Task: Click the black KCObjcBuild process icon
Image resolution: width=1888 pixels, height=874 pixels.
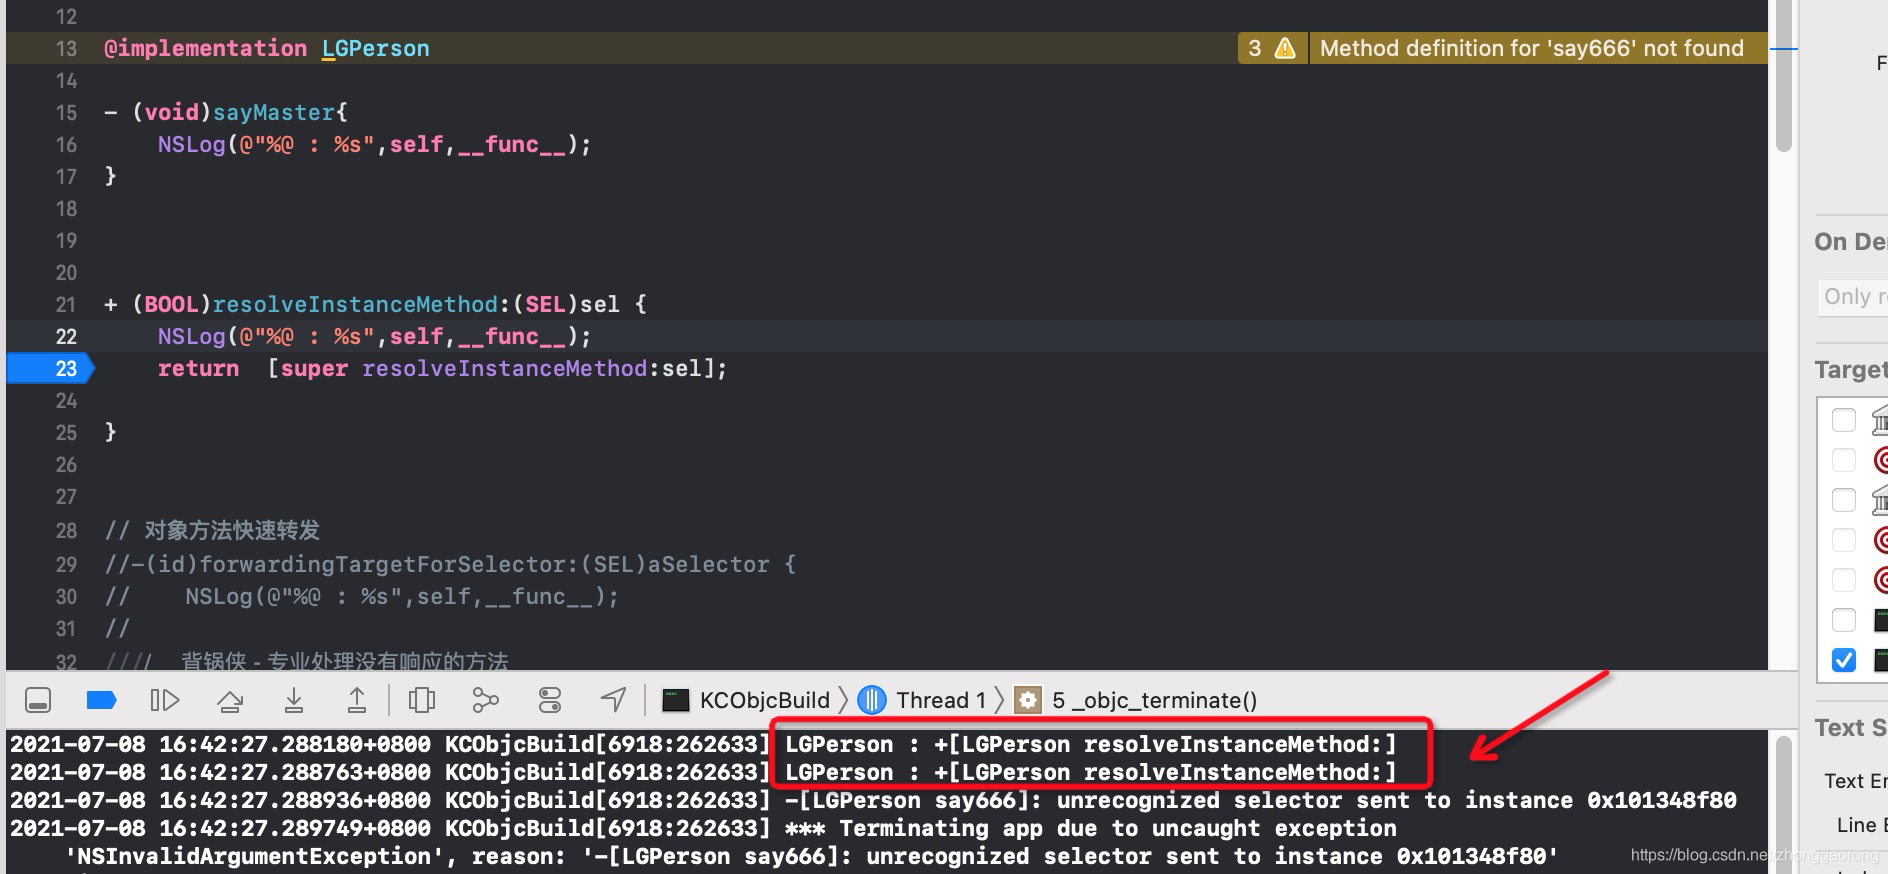Action: (676, 700)
